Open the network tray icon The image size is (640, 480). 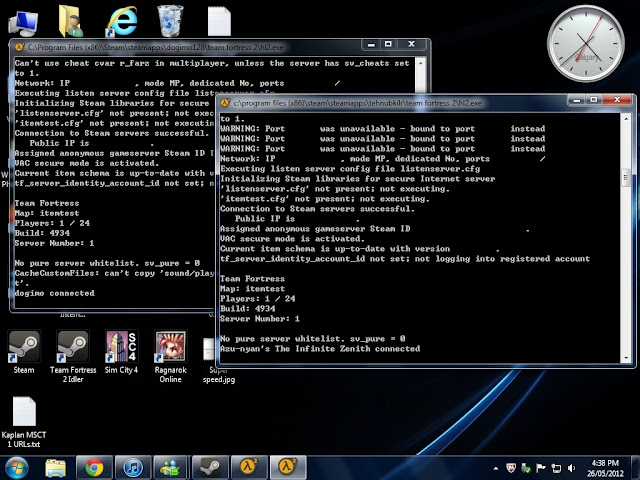coord(556,468)
